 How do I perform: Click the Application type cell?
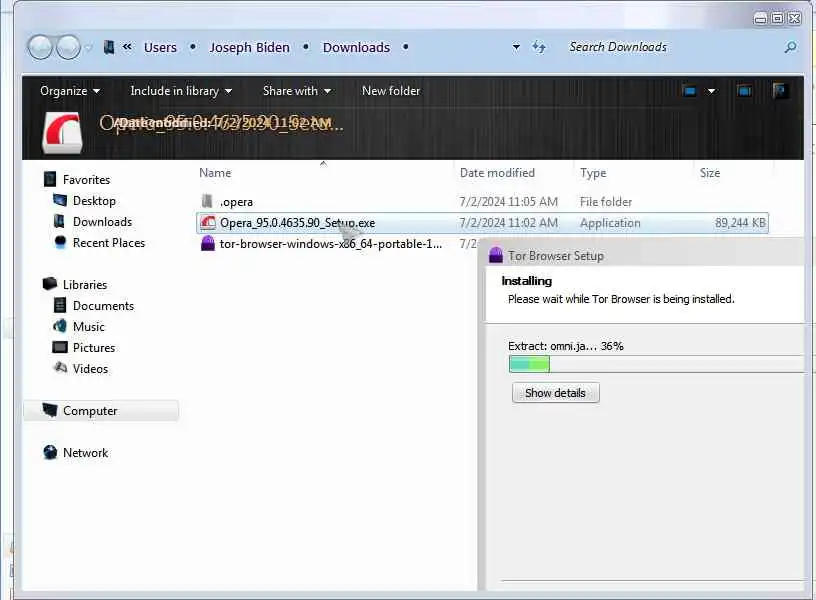click(610, 223)
